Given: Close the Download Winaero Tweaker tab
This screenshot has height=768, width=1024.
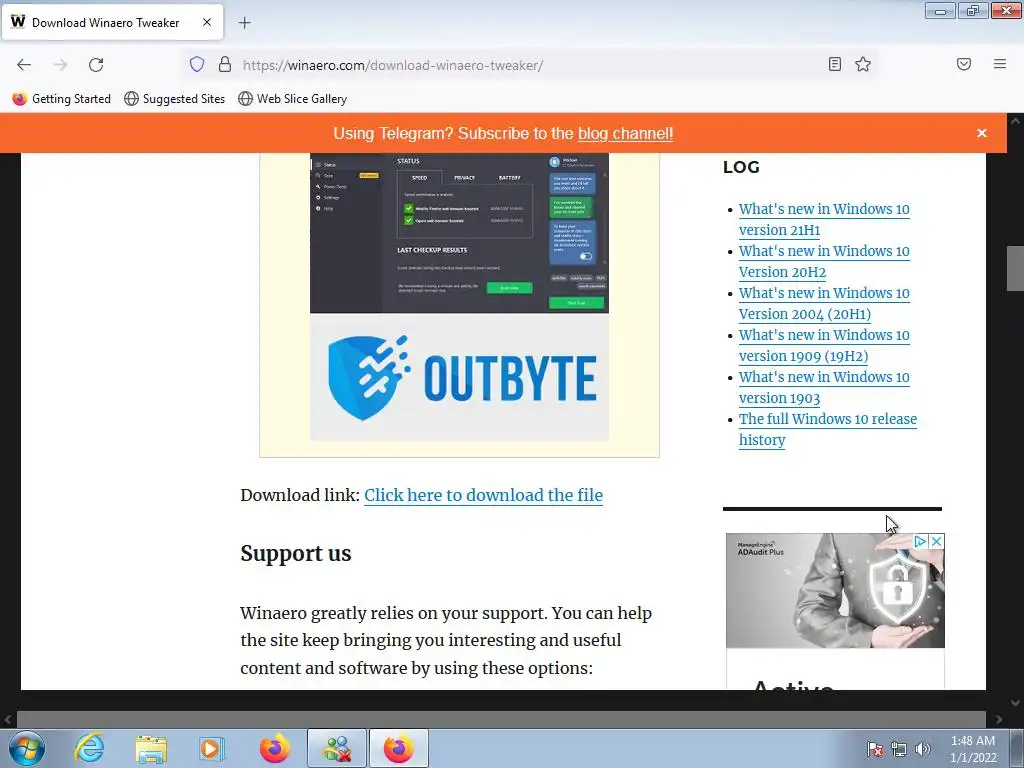Looking at the screenshot, I should click(206, 22).
